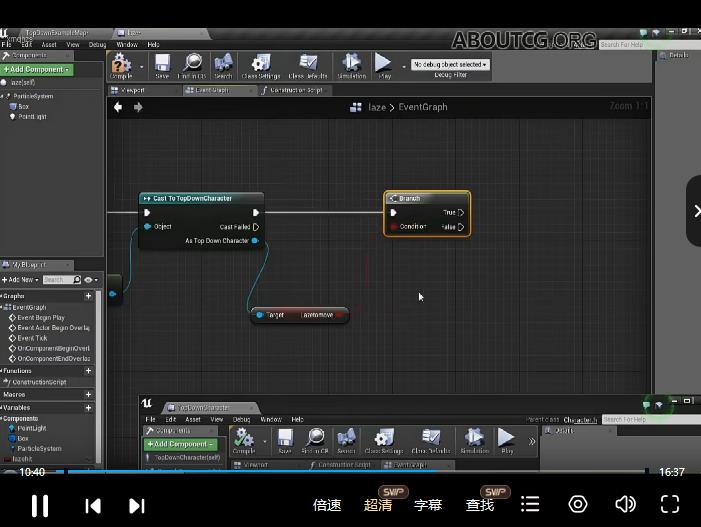Image resolution: width=701 pixels, height=527 pixels.
Task: Click the plus button beside Functions section
Action: click(88, 371)
